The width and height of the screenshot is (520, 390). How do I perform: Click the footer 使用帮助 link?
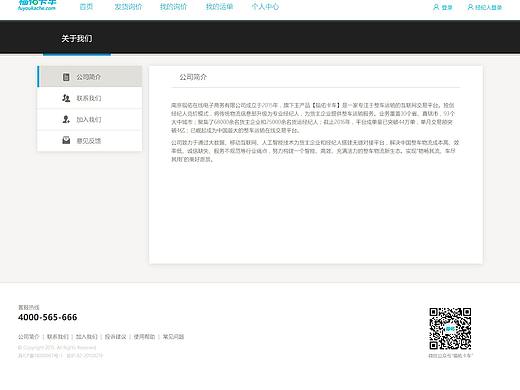(144, 337)
